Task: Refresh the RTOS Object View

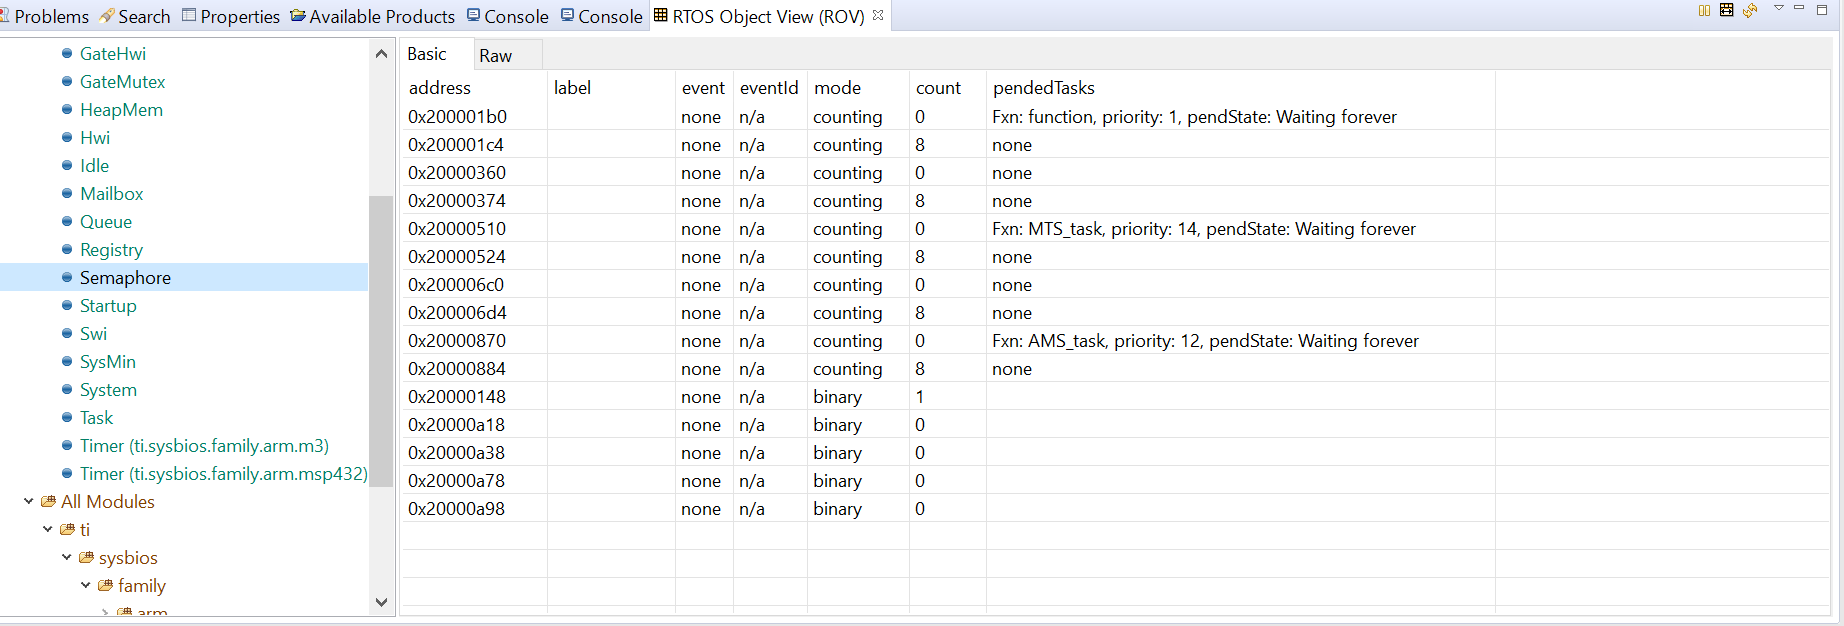Action: (1750, 11)
